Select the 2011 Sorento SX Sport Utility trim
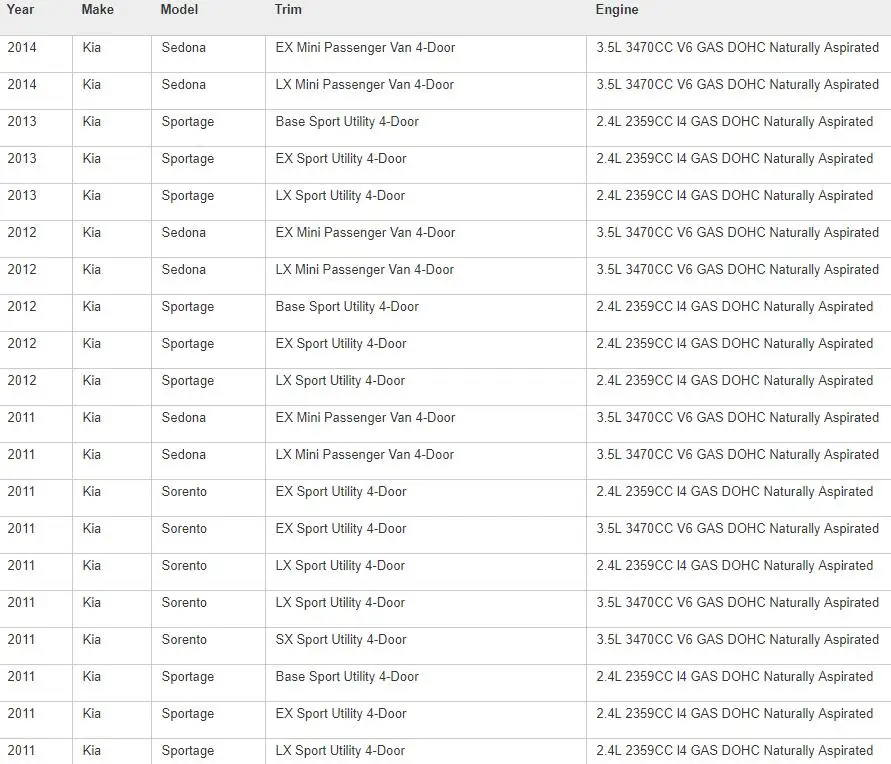This screenshot has height=764, width=891. point(341,640)
